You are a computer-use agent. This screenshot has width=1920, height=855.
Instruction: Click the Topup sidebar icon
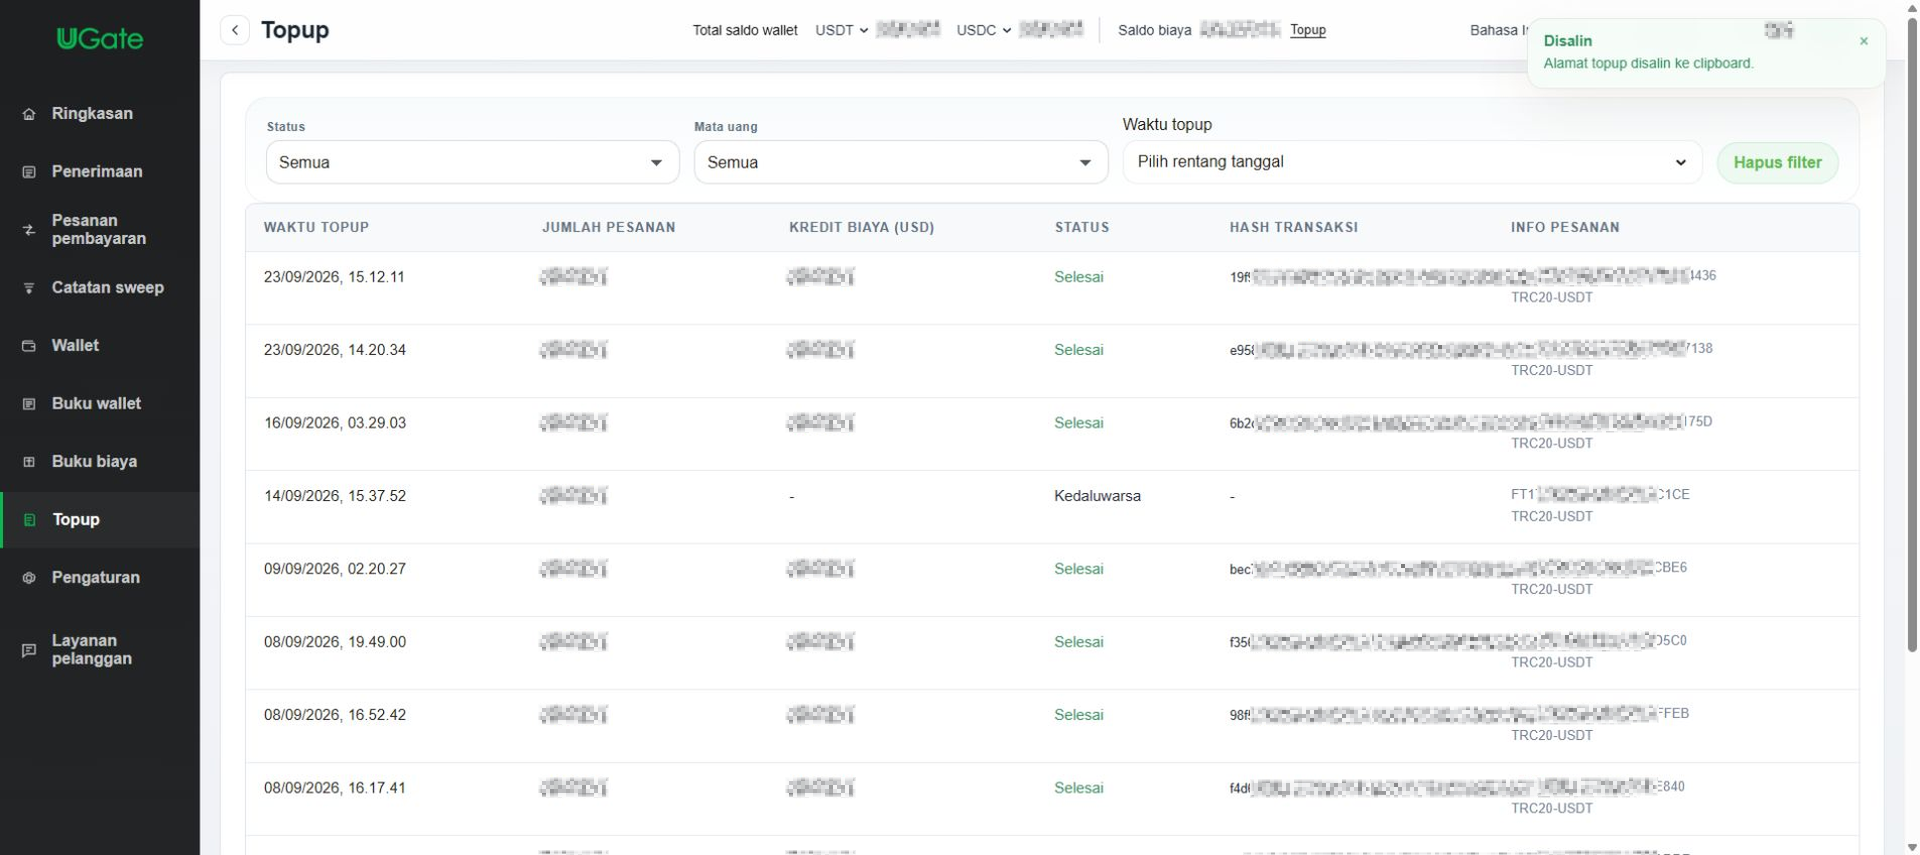pyautogui.click(x=29, y=520)
